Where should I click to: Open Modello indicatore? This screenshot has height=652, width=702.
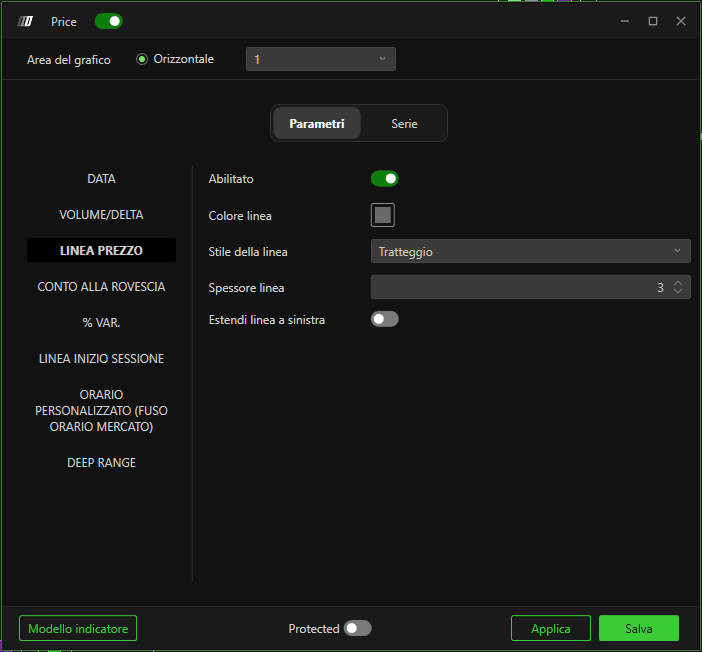[78, 628]
